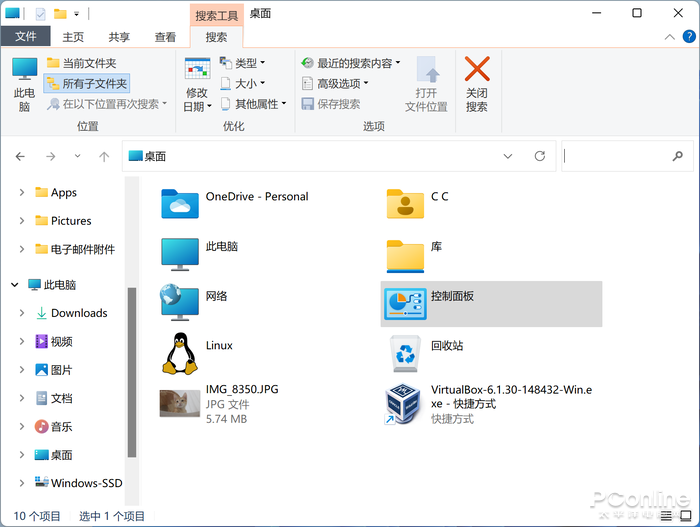Select 文档 in the navigation pane
The height and width of the screenshot is (527, 700).
point(54,398)
